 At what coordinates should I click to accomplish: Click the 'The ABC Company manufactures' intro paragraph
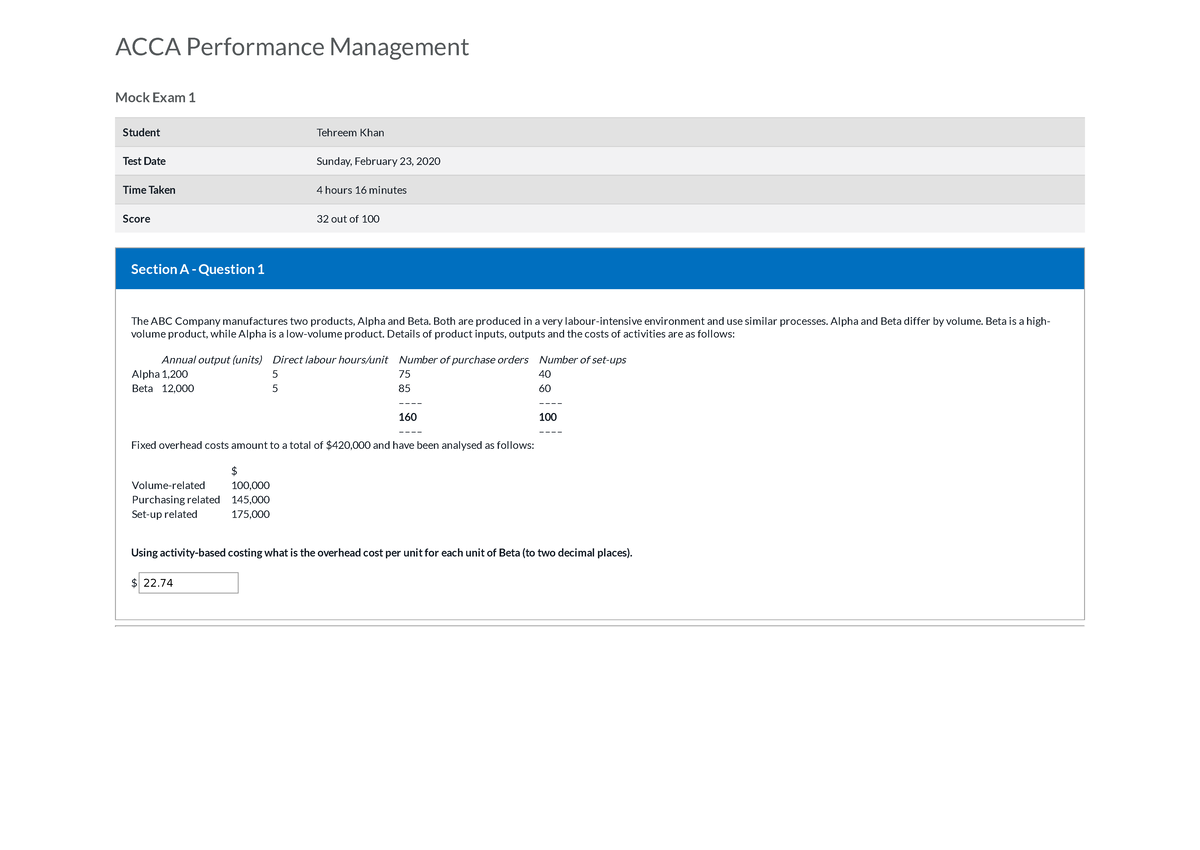[x=591, y=328]
